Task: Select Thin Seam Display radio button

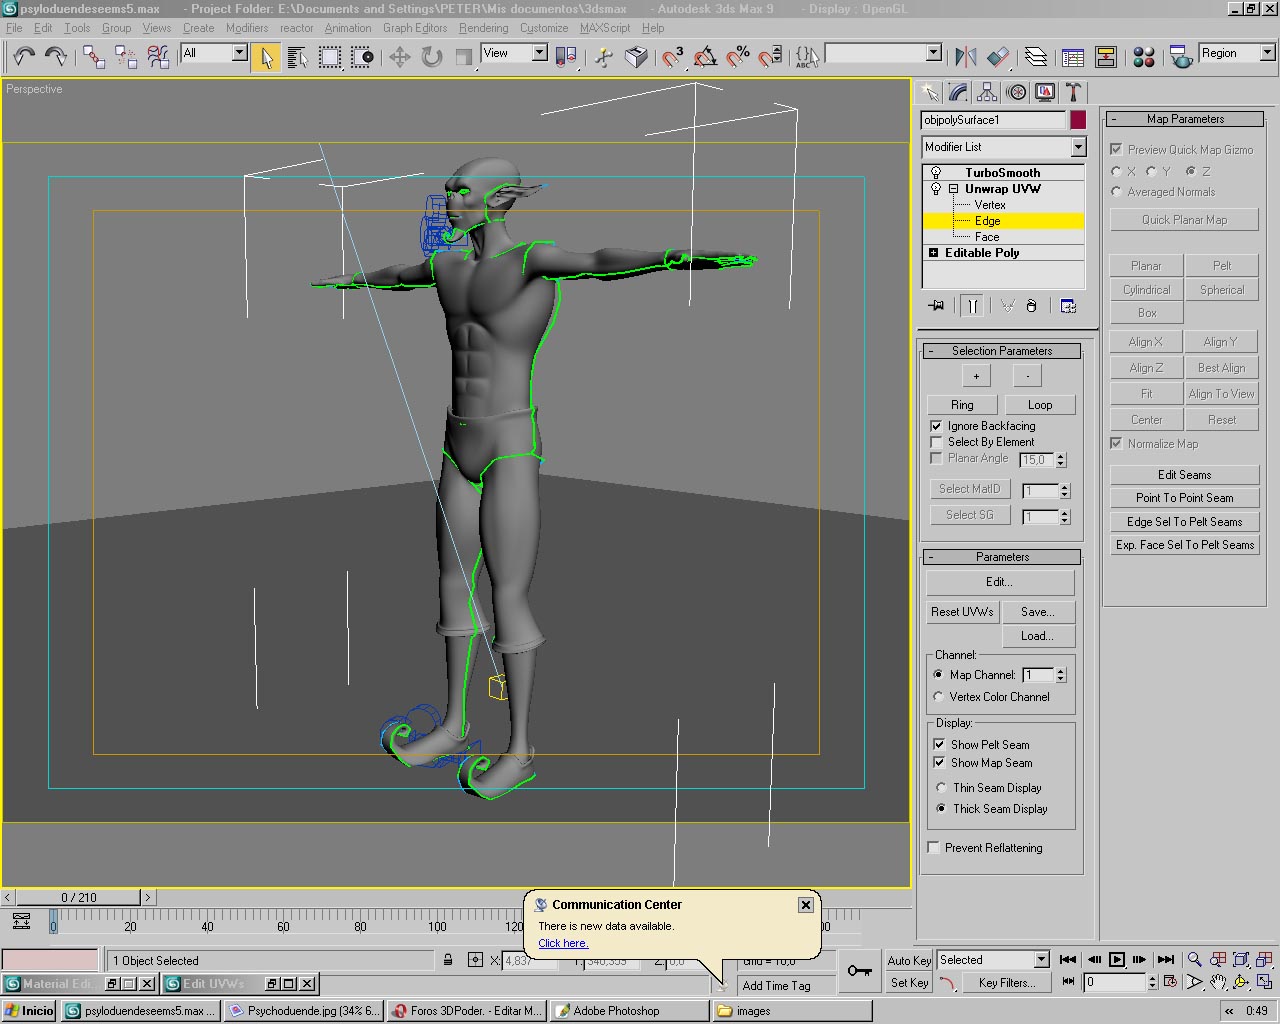Action: pos(939,788)
